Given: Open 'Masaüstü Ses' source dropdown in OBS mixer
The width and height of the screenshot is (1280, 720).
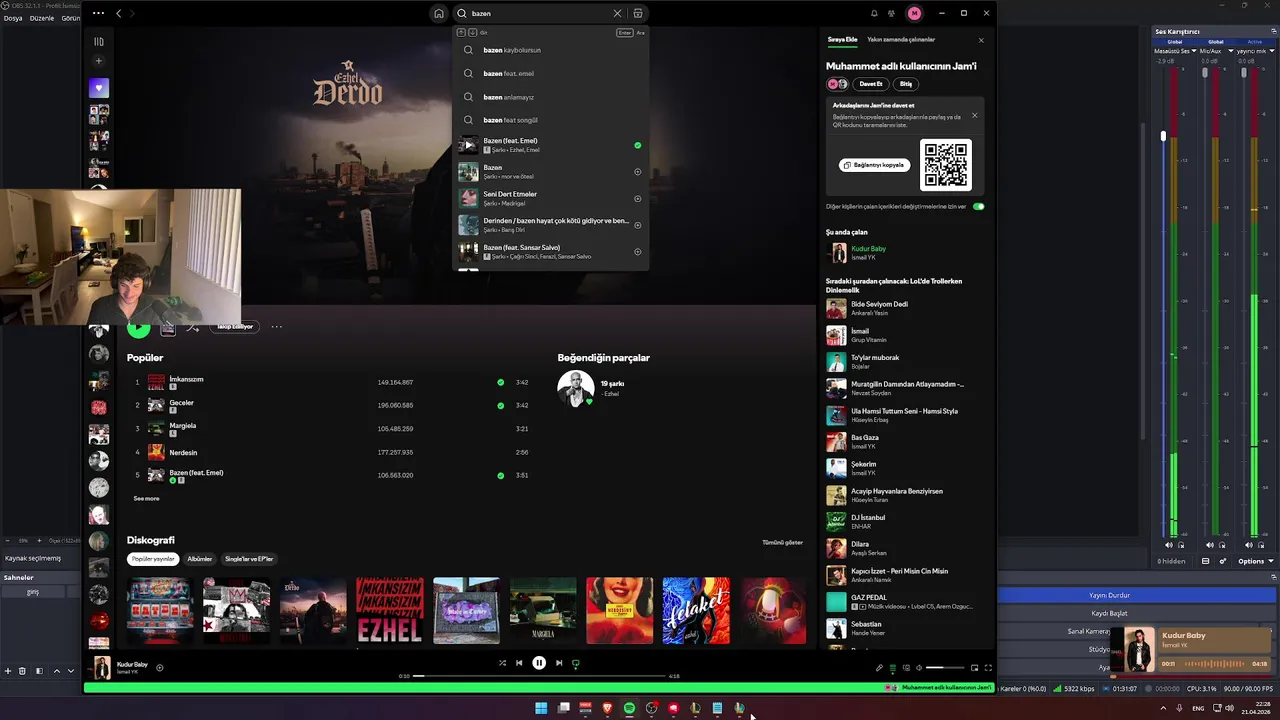Looking at the screenshot, I should pyautogui.click(x=1175, y=51).
